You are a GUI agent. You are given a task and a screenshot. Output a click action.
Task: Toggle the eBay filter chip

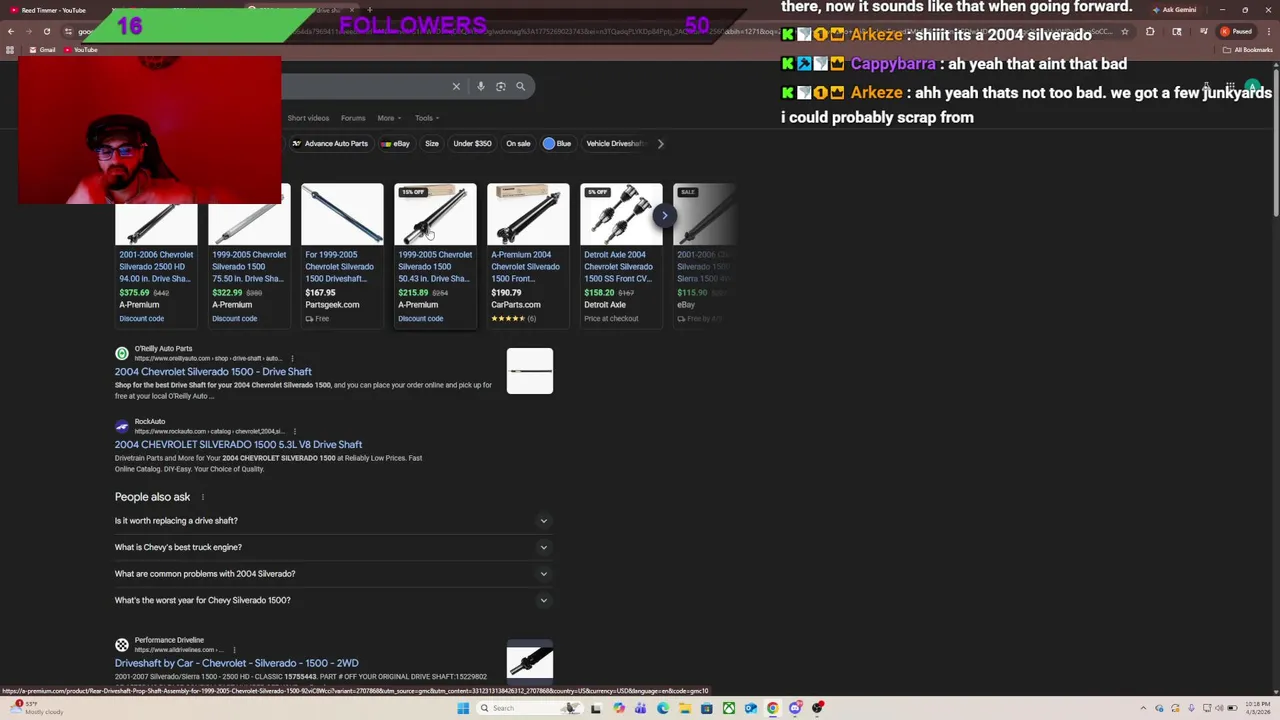pos(396,143)
